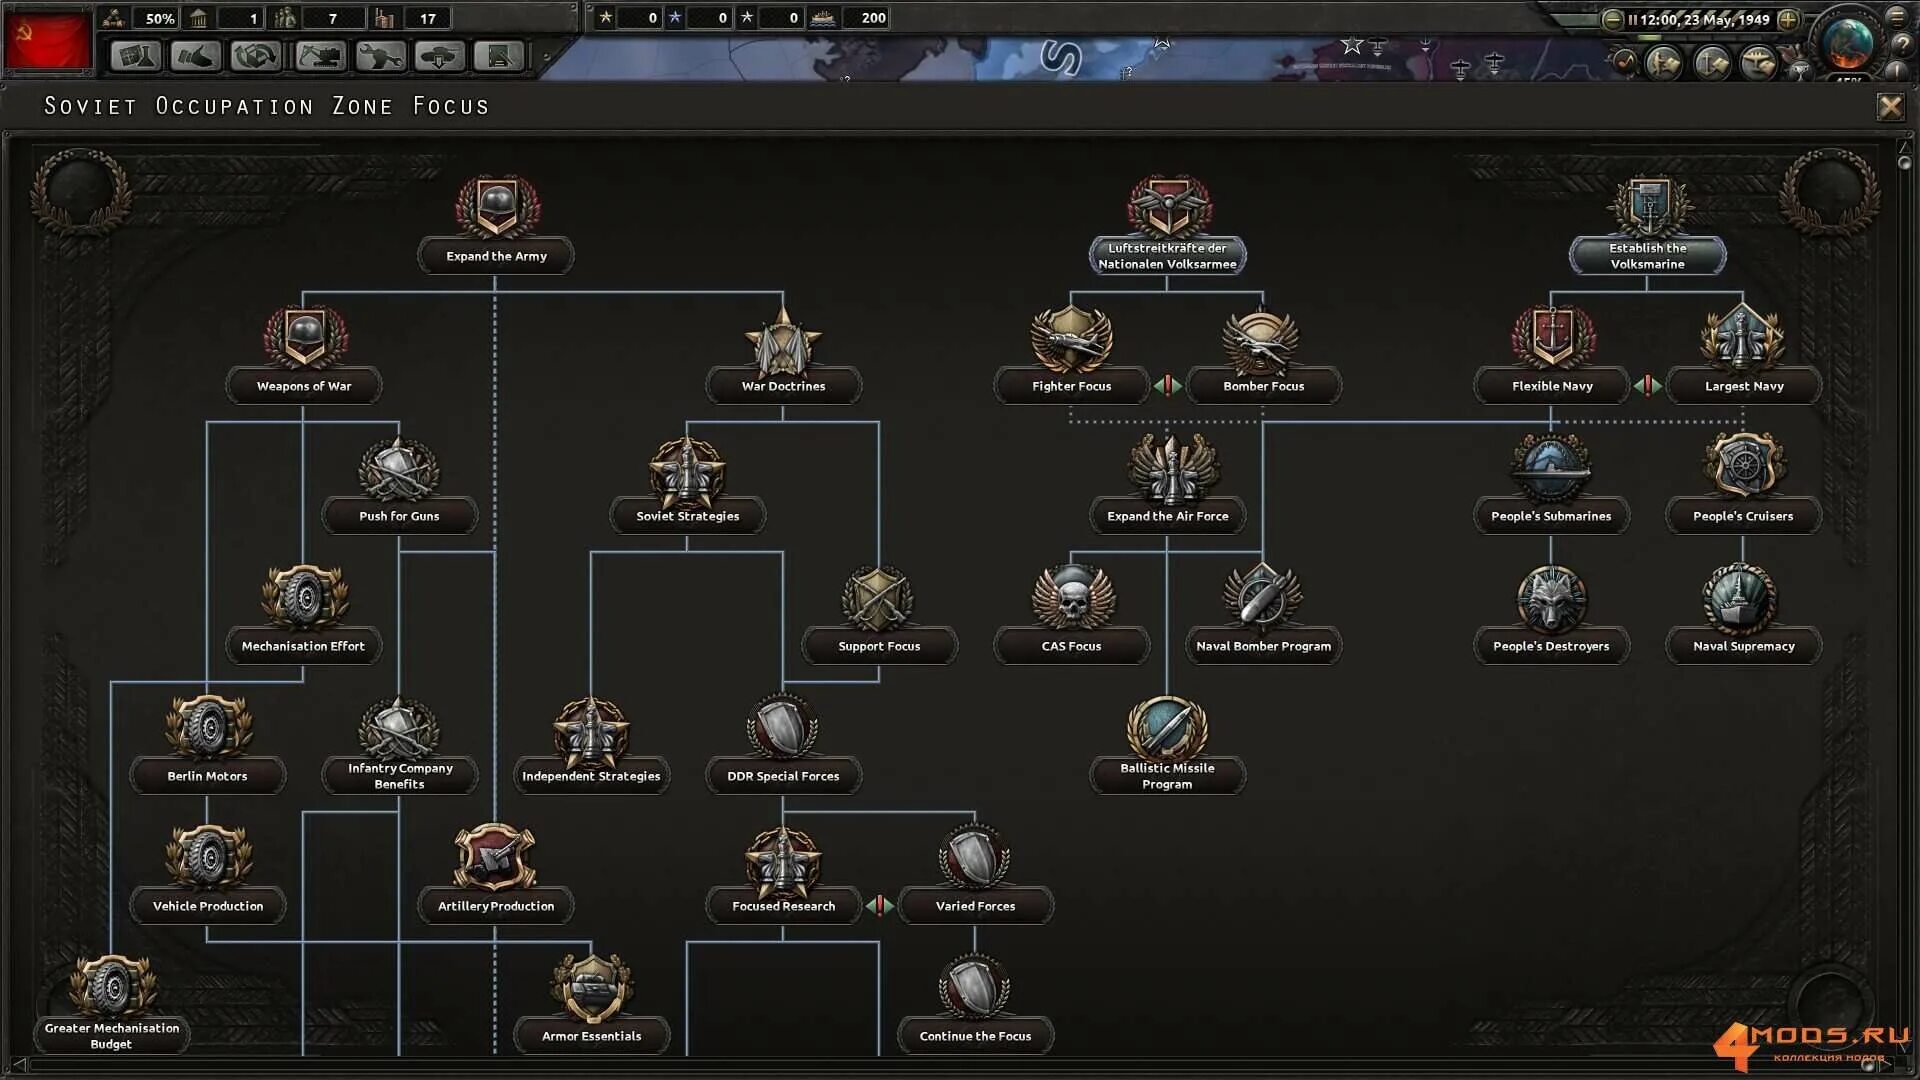
Task: Choose the Bomber Focus icon
Action: (1263, 341)
